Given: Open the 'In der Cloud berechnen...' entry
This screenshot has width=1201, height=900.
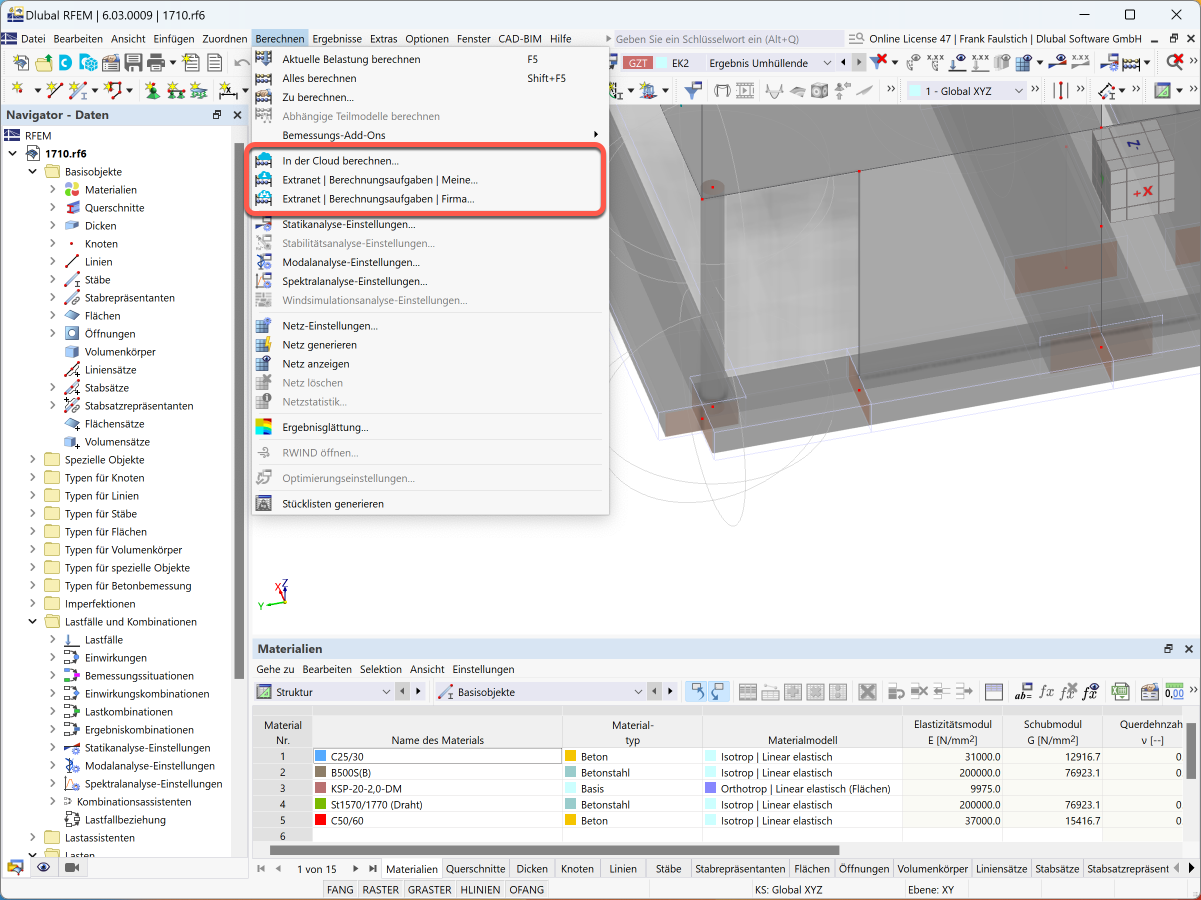Looking at the screenshot, I should [x=340, y=160].
